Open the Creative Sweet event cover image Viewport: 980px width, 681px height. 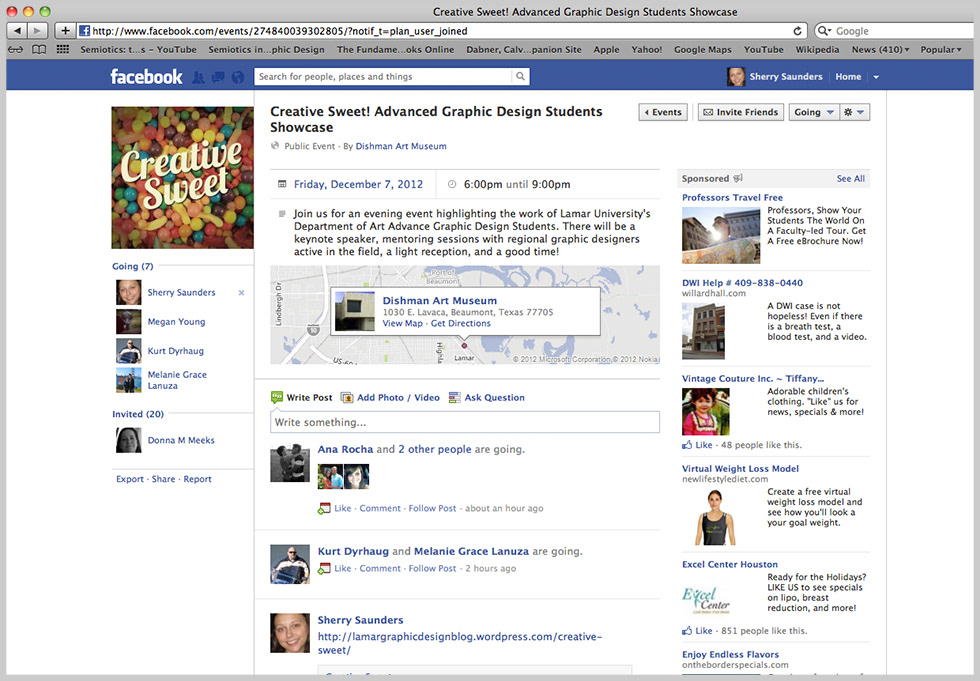point(182,177)
